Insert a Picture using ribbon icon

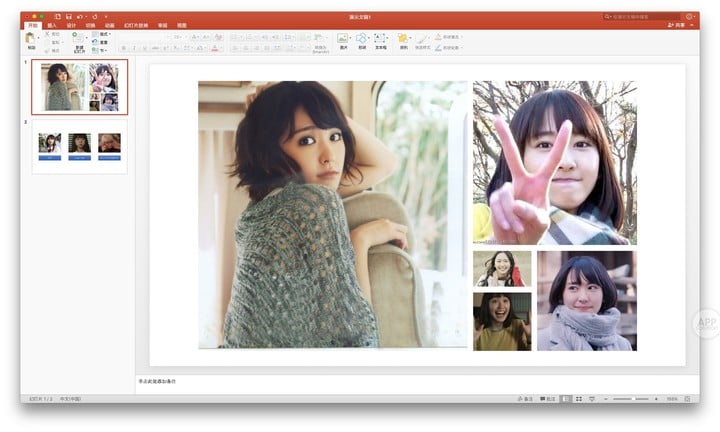pos(343,38)
